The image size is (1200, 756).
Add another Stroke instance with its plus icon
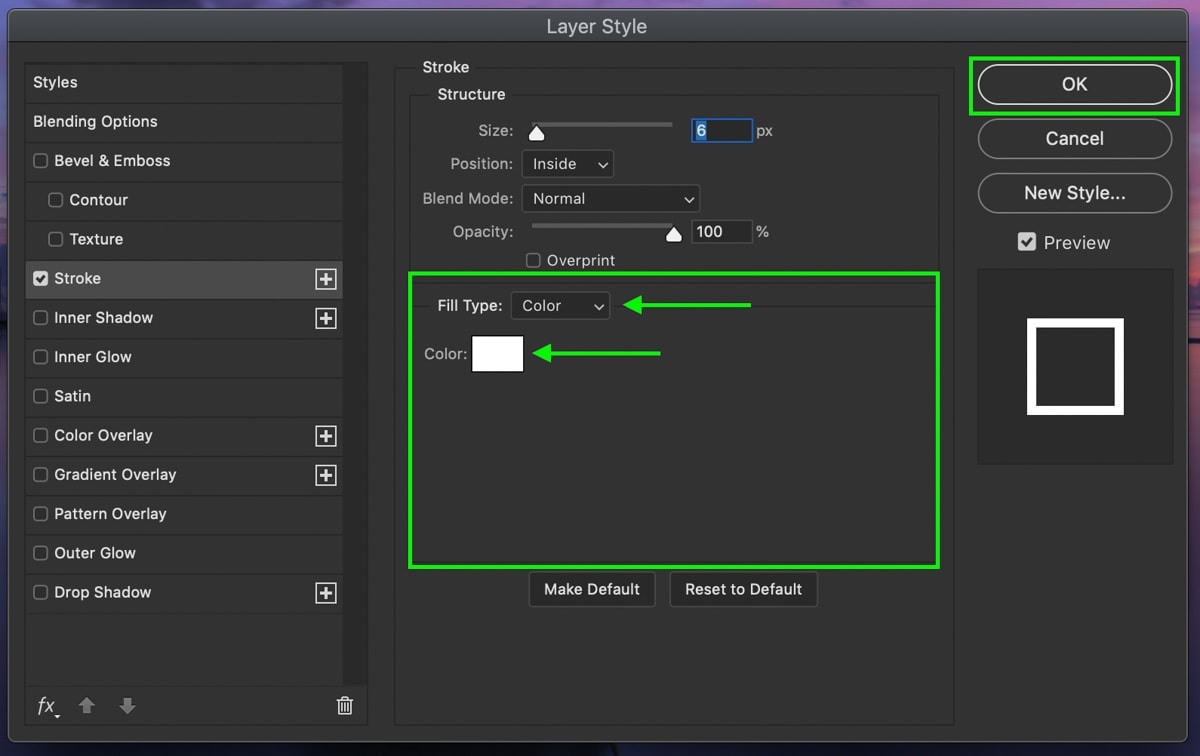pyautogui.click(x=325, y=279)
